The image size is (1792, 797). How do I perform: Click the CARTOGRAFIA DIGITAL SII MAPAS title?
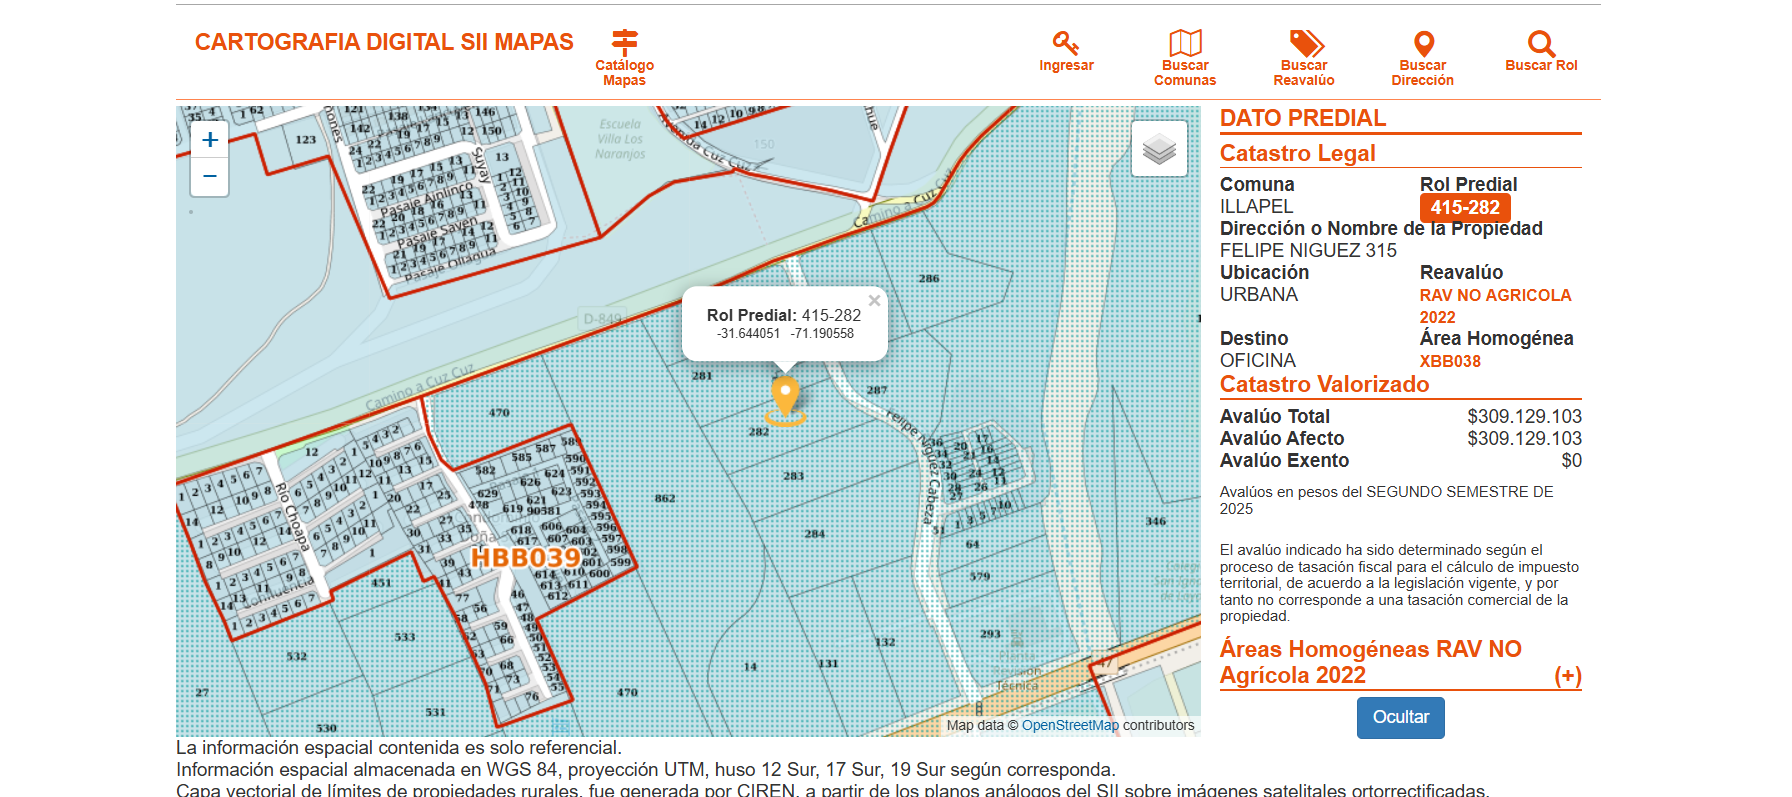coord(384,42)
